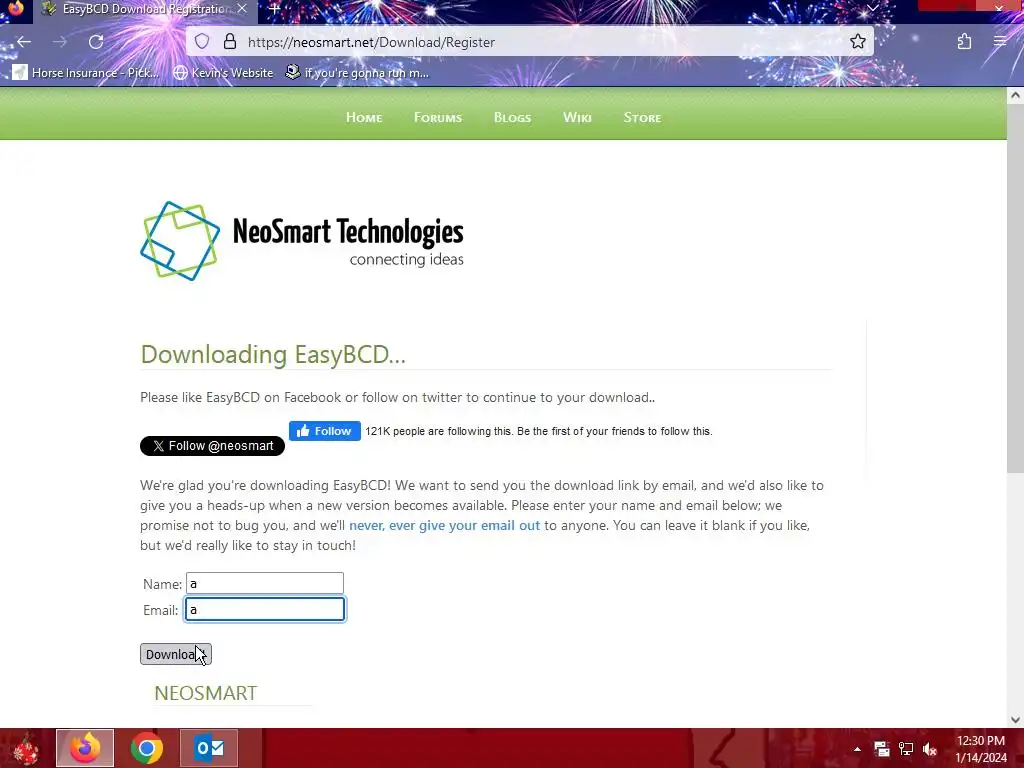Viewport: 1024px width, 768px height.
Task: Open the taskbar clock showing 12:30 PM
Action: pyautogui.click(x=980, y=749)
